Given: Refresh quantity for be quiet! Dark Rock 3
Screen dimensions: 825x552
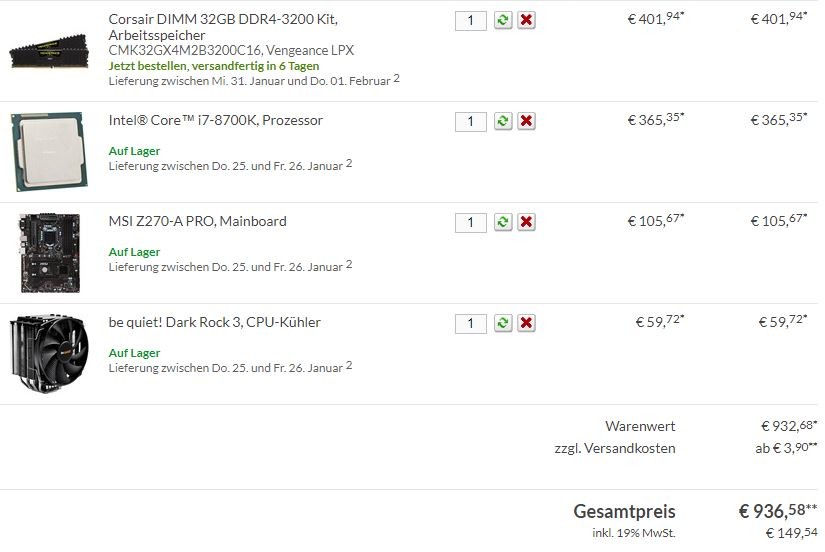Looking at the screenshot, I should tap(503, 323).
